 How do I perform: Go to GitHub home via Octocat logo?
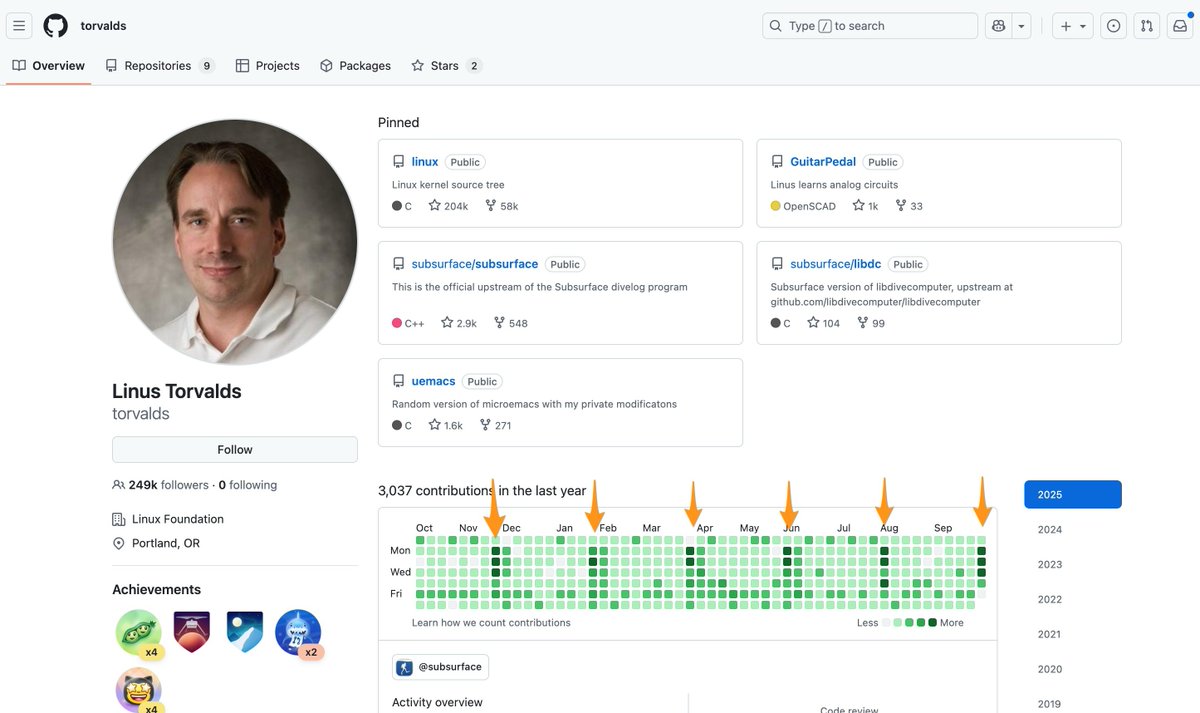click(56, 26)
